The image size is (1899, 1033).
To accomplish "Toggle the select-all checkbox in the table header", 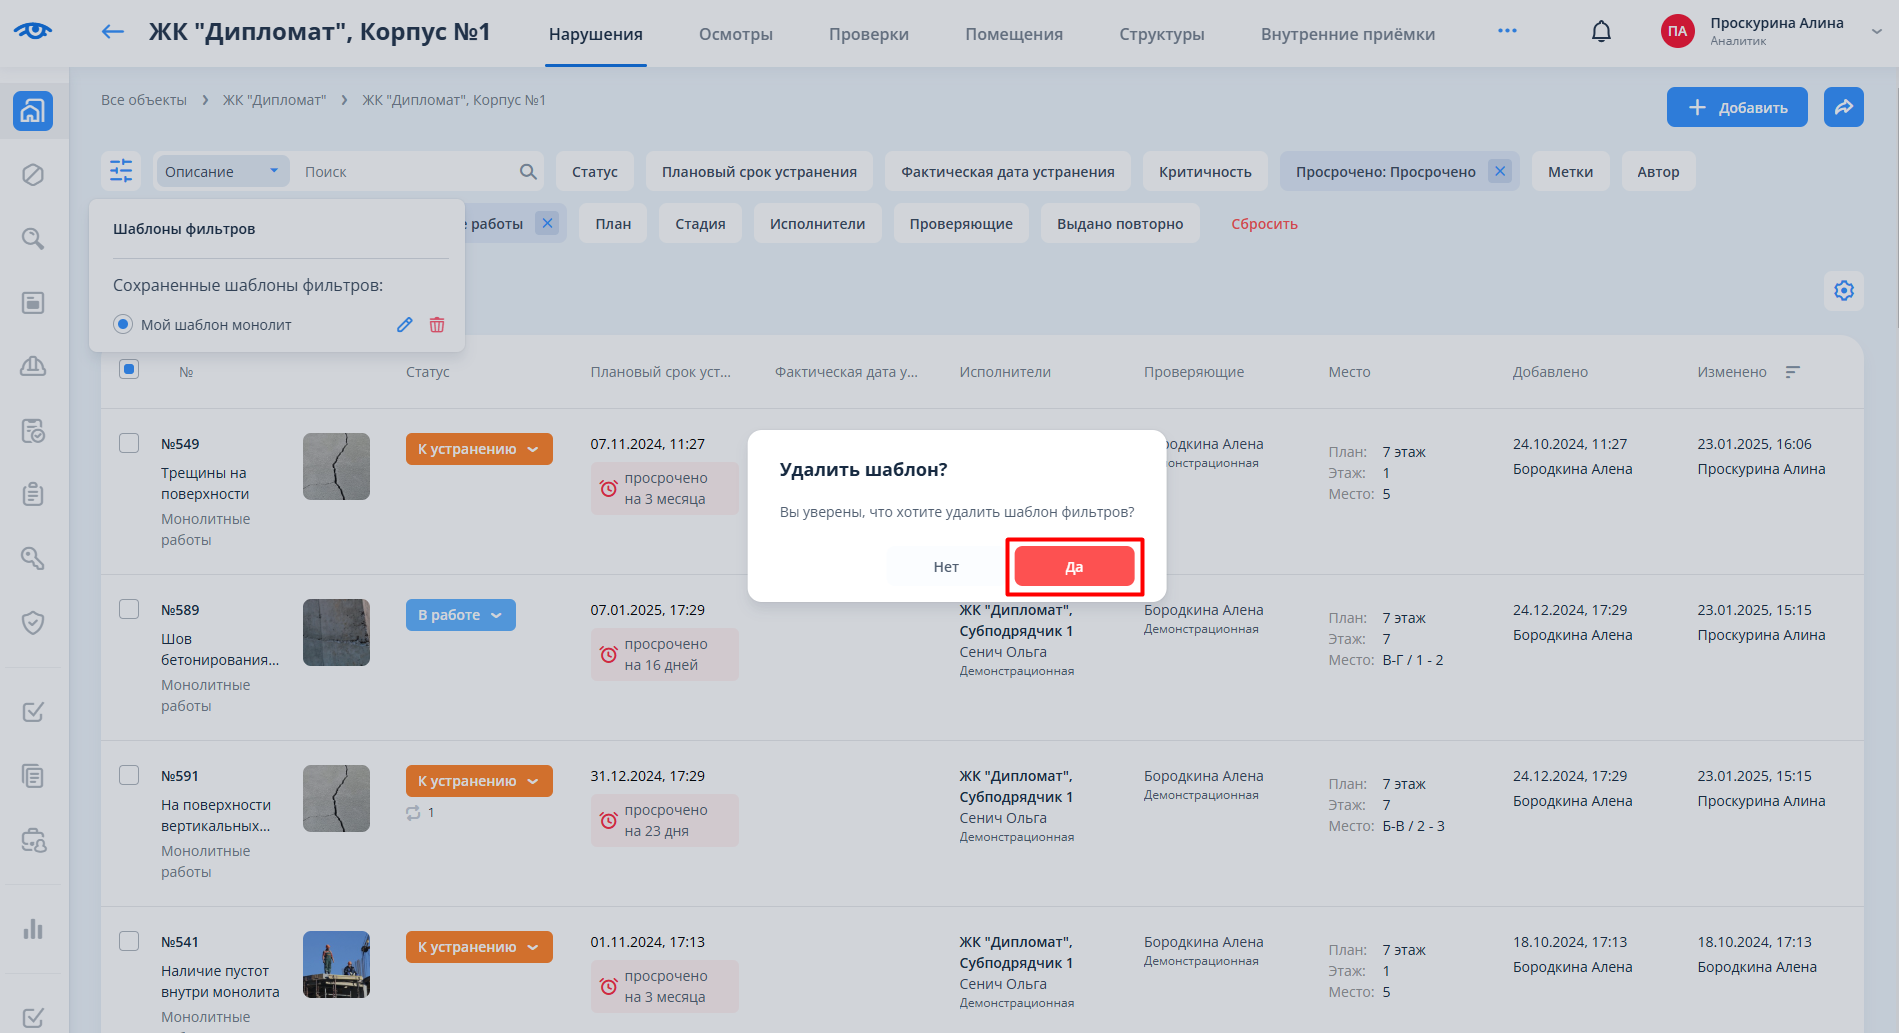I will coord(129,370).
